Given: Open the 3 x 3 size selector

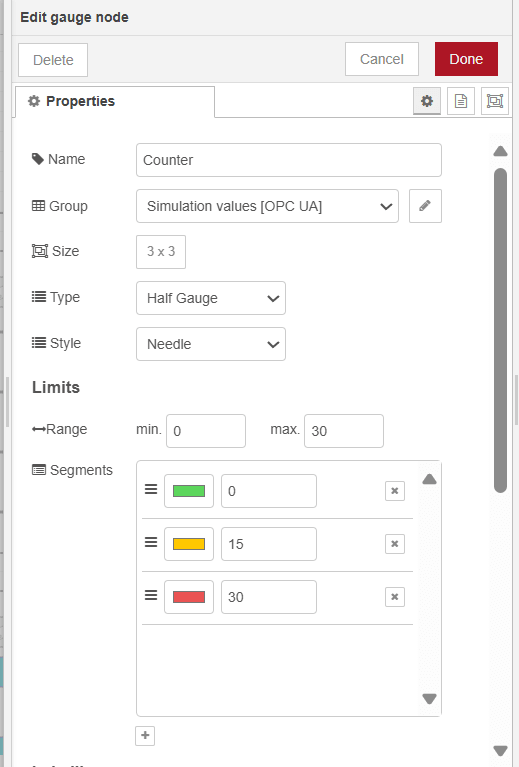Looking at the screenshot, I should [x=161, y=252].
